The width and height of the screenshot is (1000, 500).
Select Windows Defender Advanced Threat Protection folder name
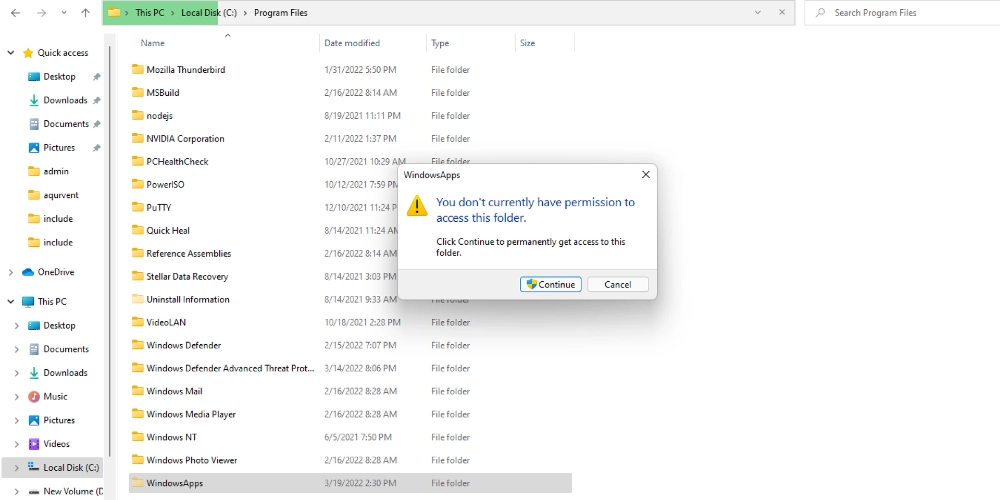(230, 368)
